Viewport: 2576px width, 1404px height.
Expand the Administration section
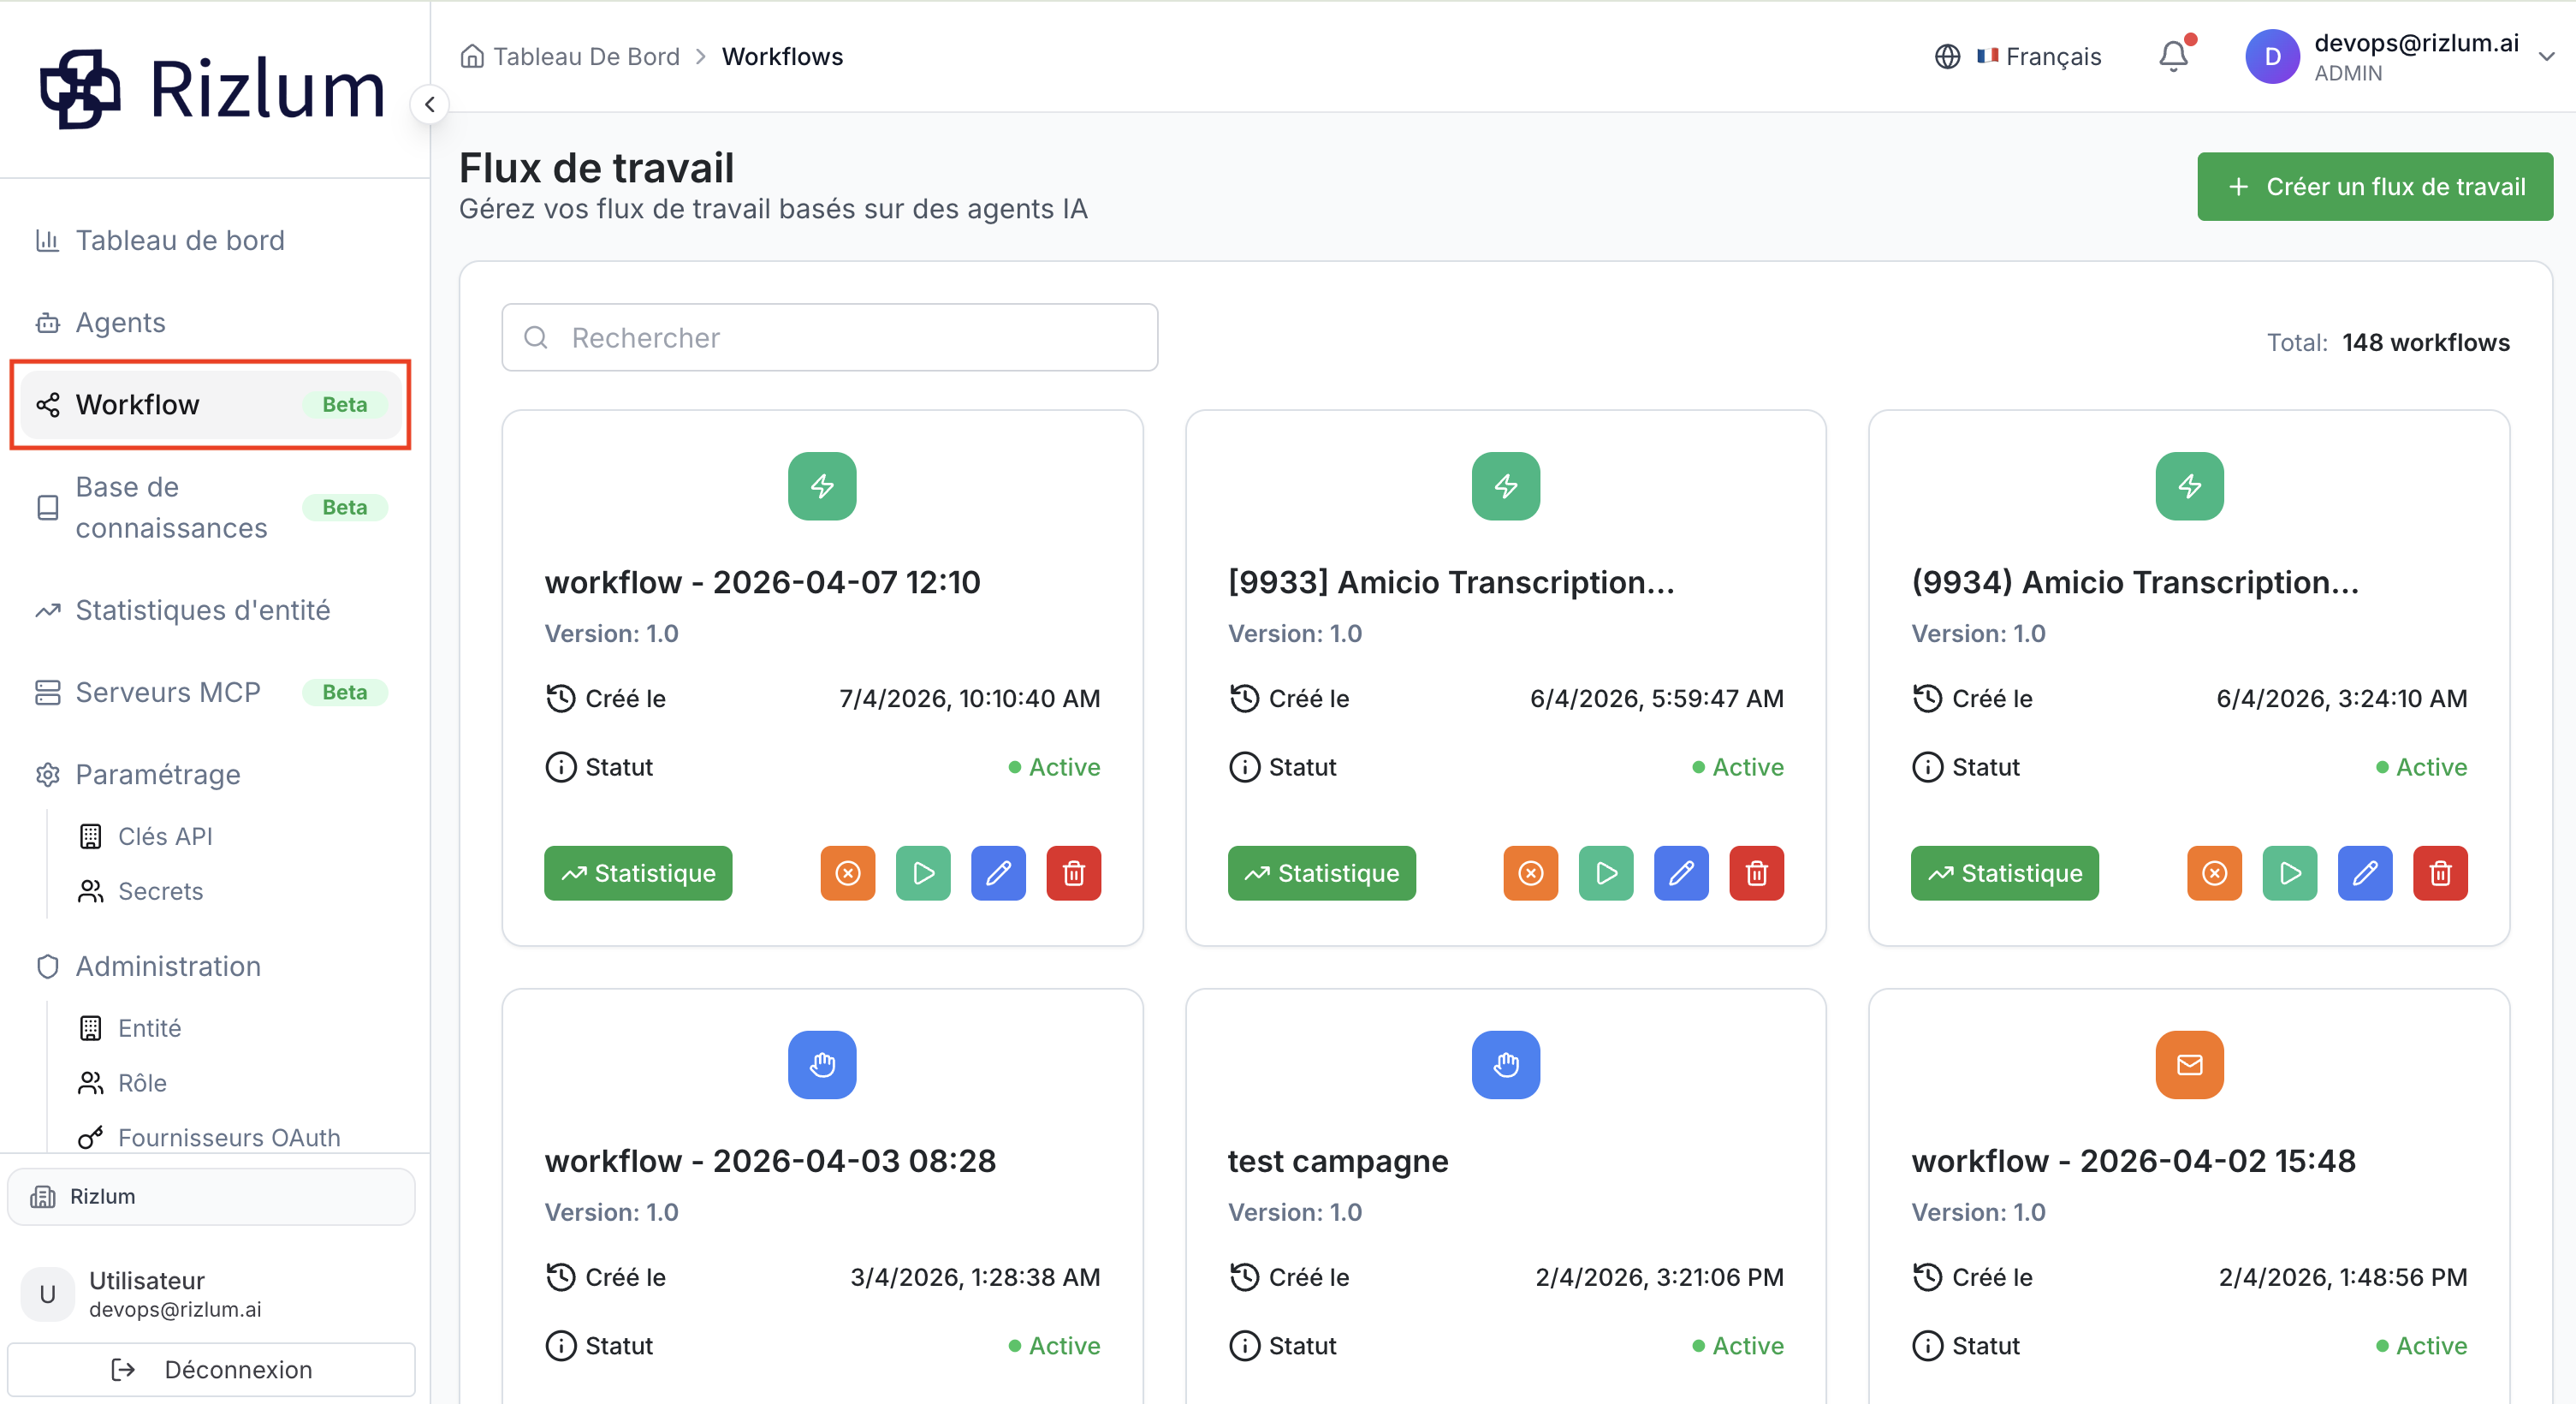pos(210,966)
